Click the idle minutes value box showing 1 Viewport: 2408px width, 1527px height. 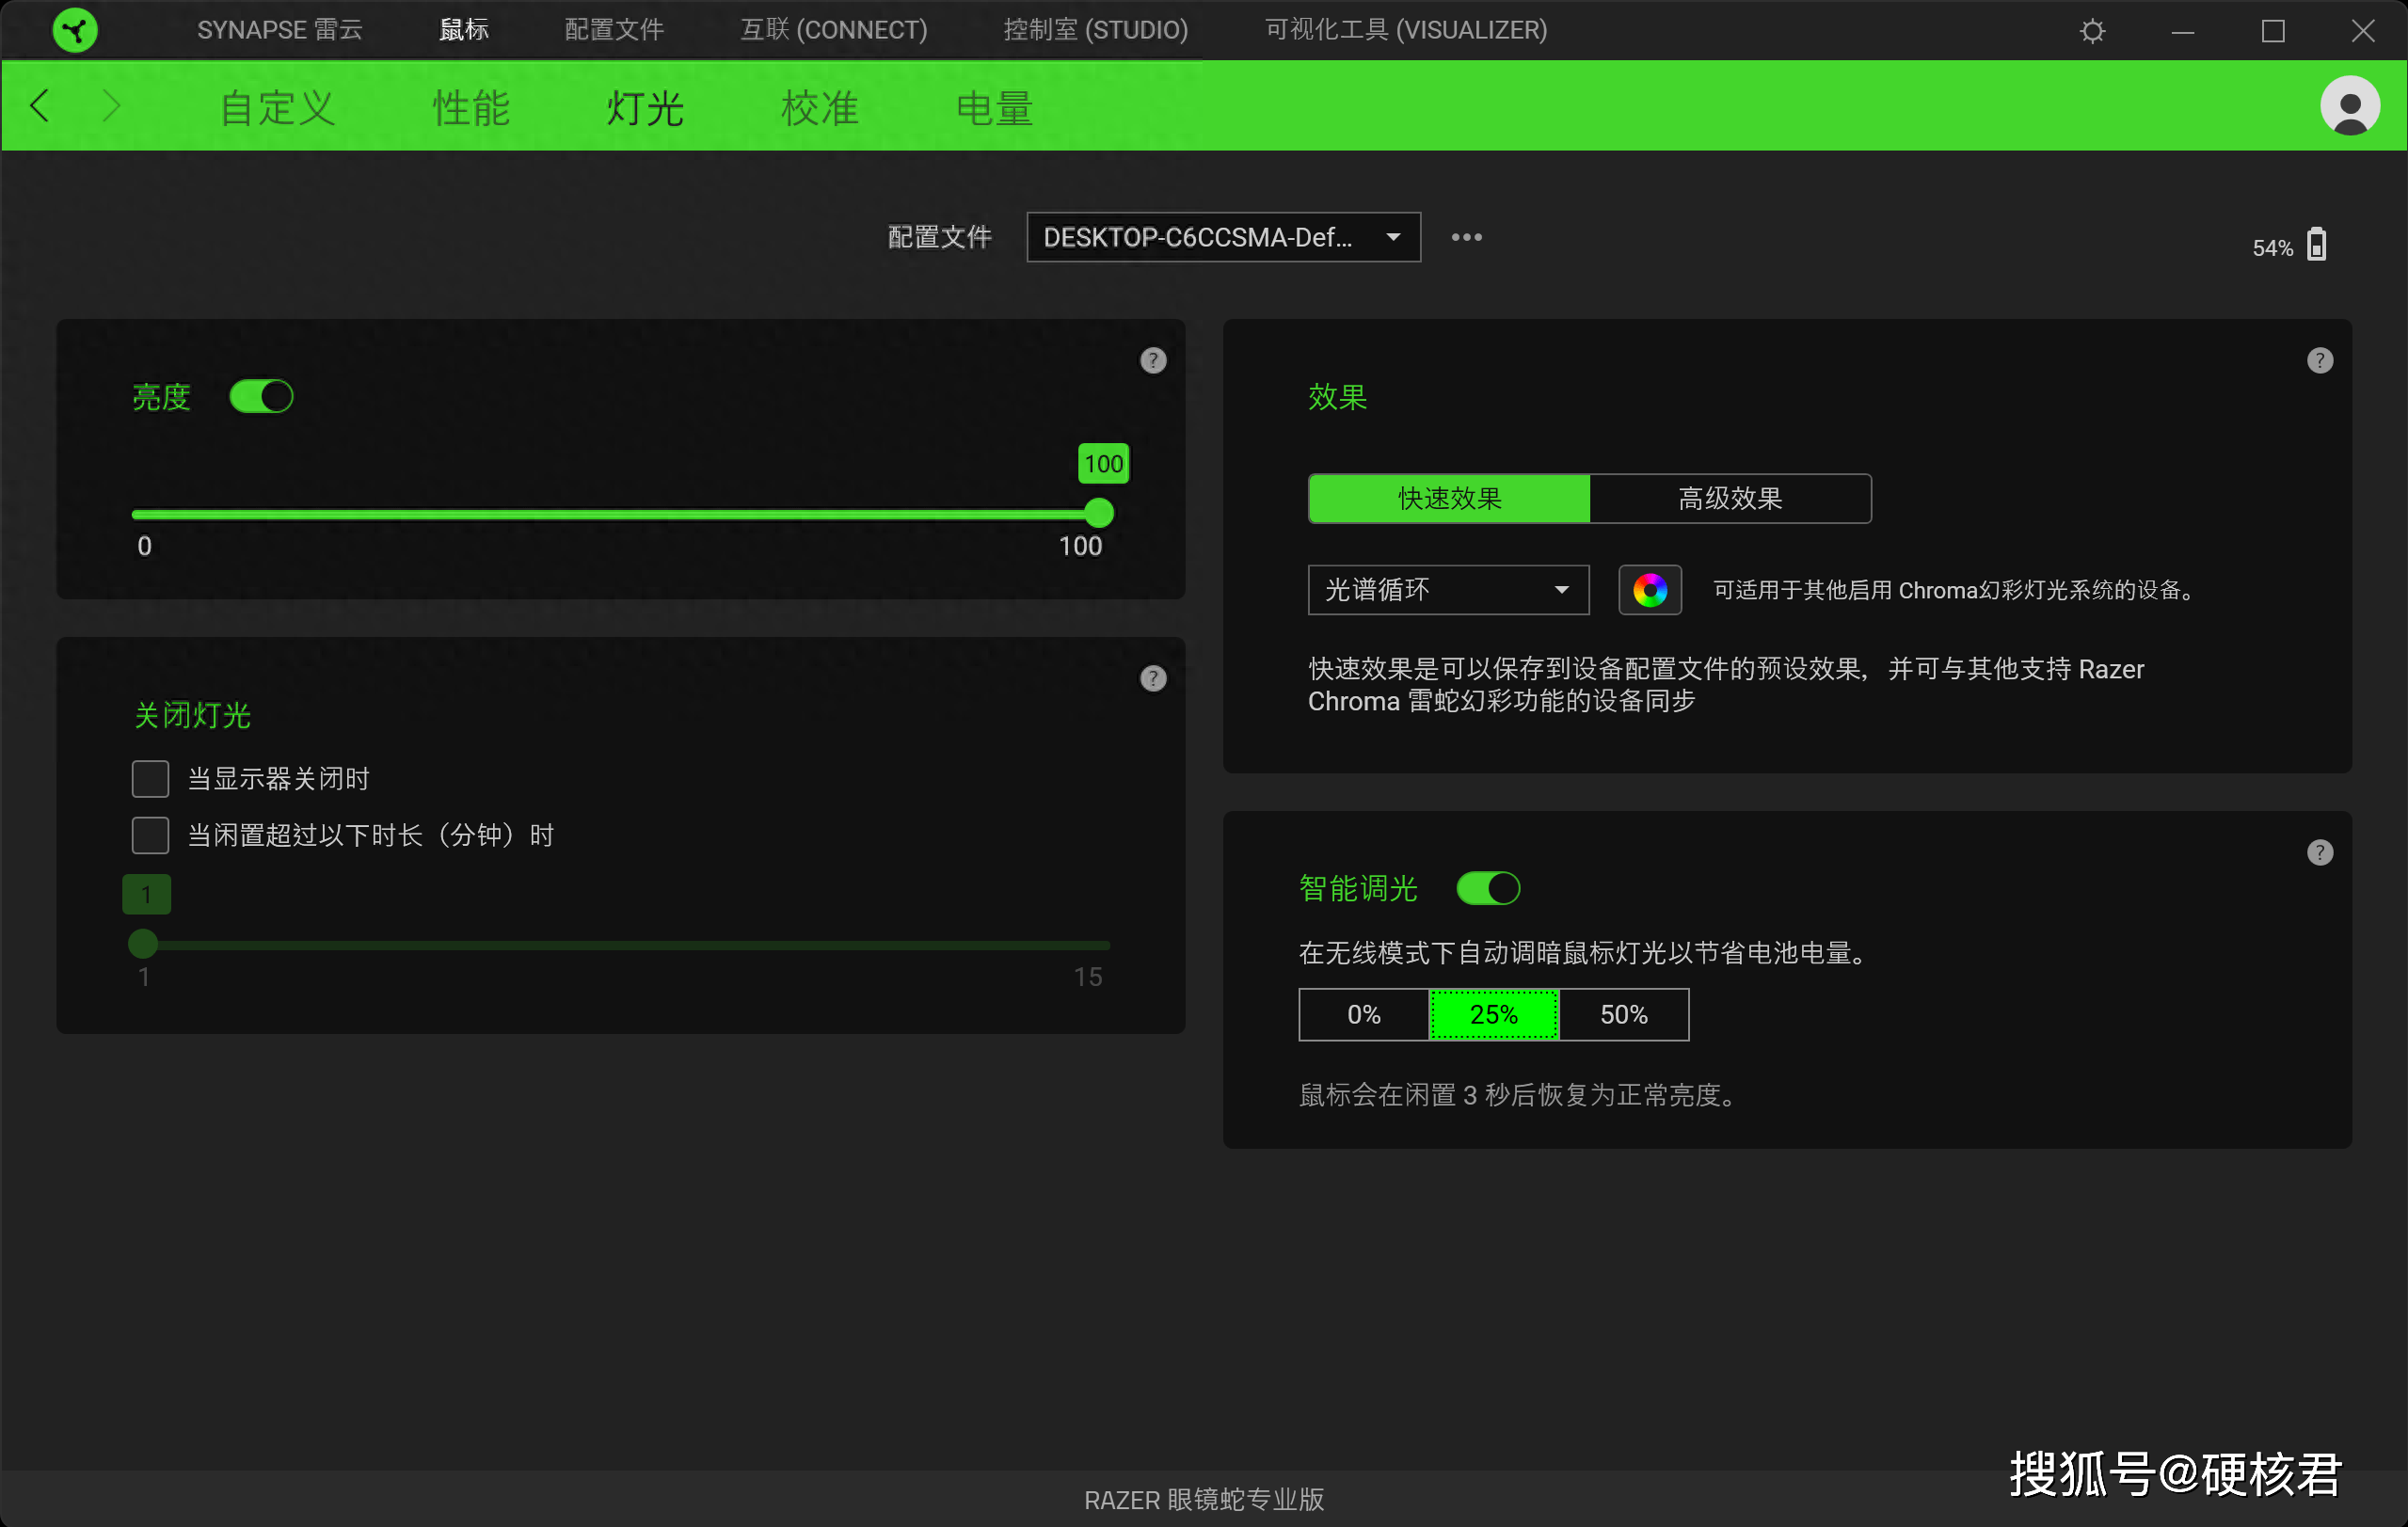point(146,894)
